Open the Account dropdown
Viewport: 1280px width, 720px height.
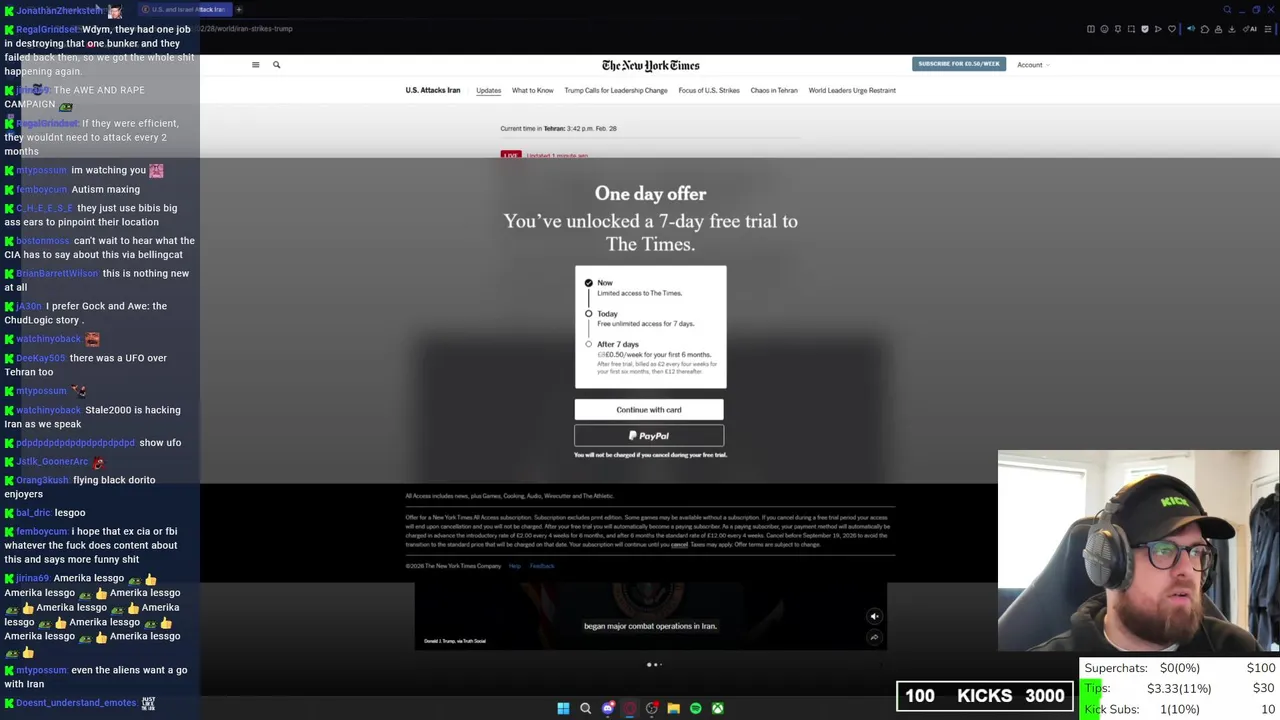tap(1033, 65)
